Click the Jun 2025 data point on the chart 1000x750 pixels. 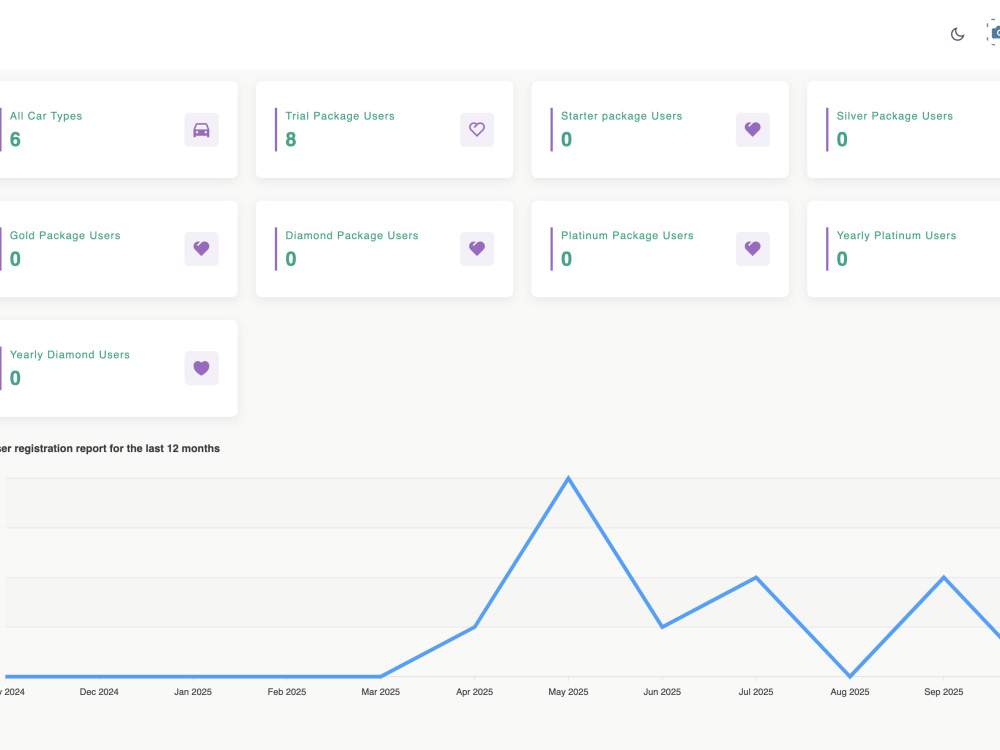click(x=663, y=627)
